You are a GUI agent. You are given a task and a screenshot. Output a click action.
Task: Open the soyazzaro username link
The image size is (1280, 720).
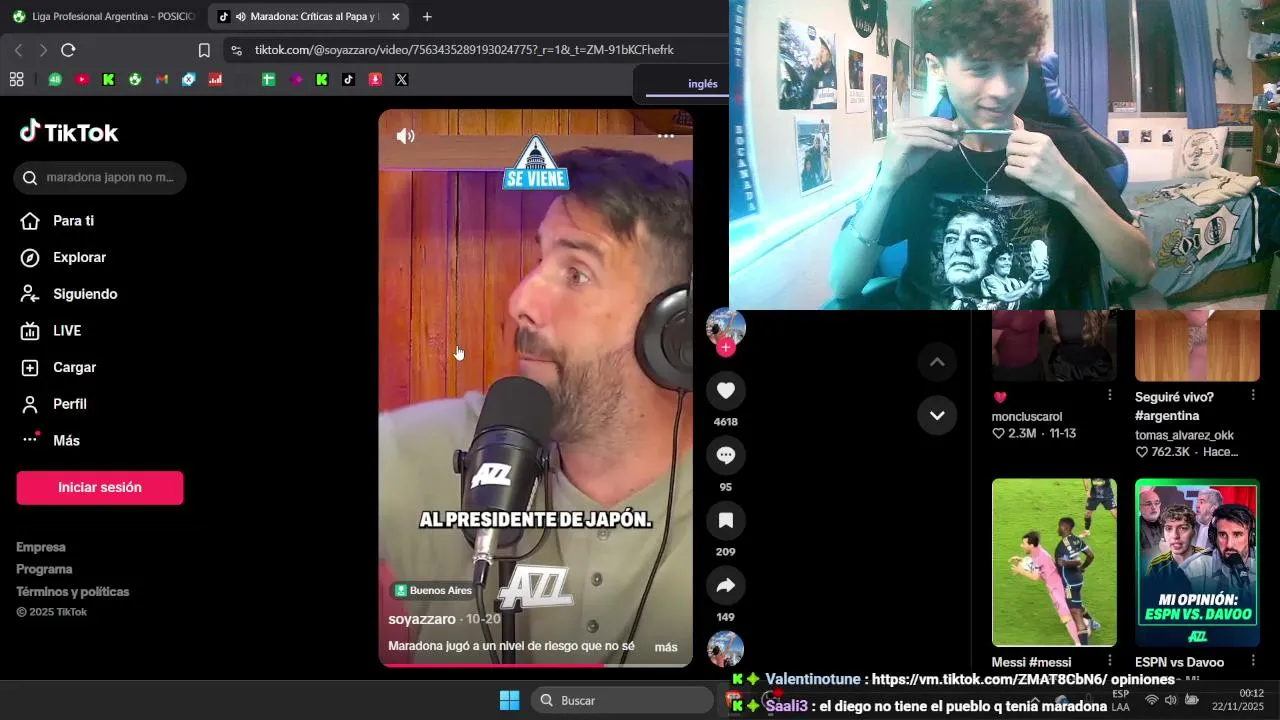[x=422, y=619]
